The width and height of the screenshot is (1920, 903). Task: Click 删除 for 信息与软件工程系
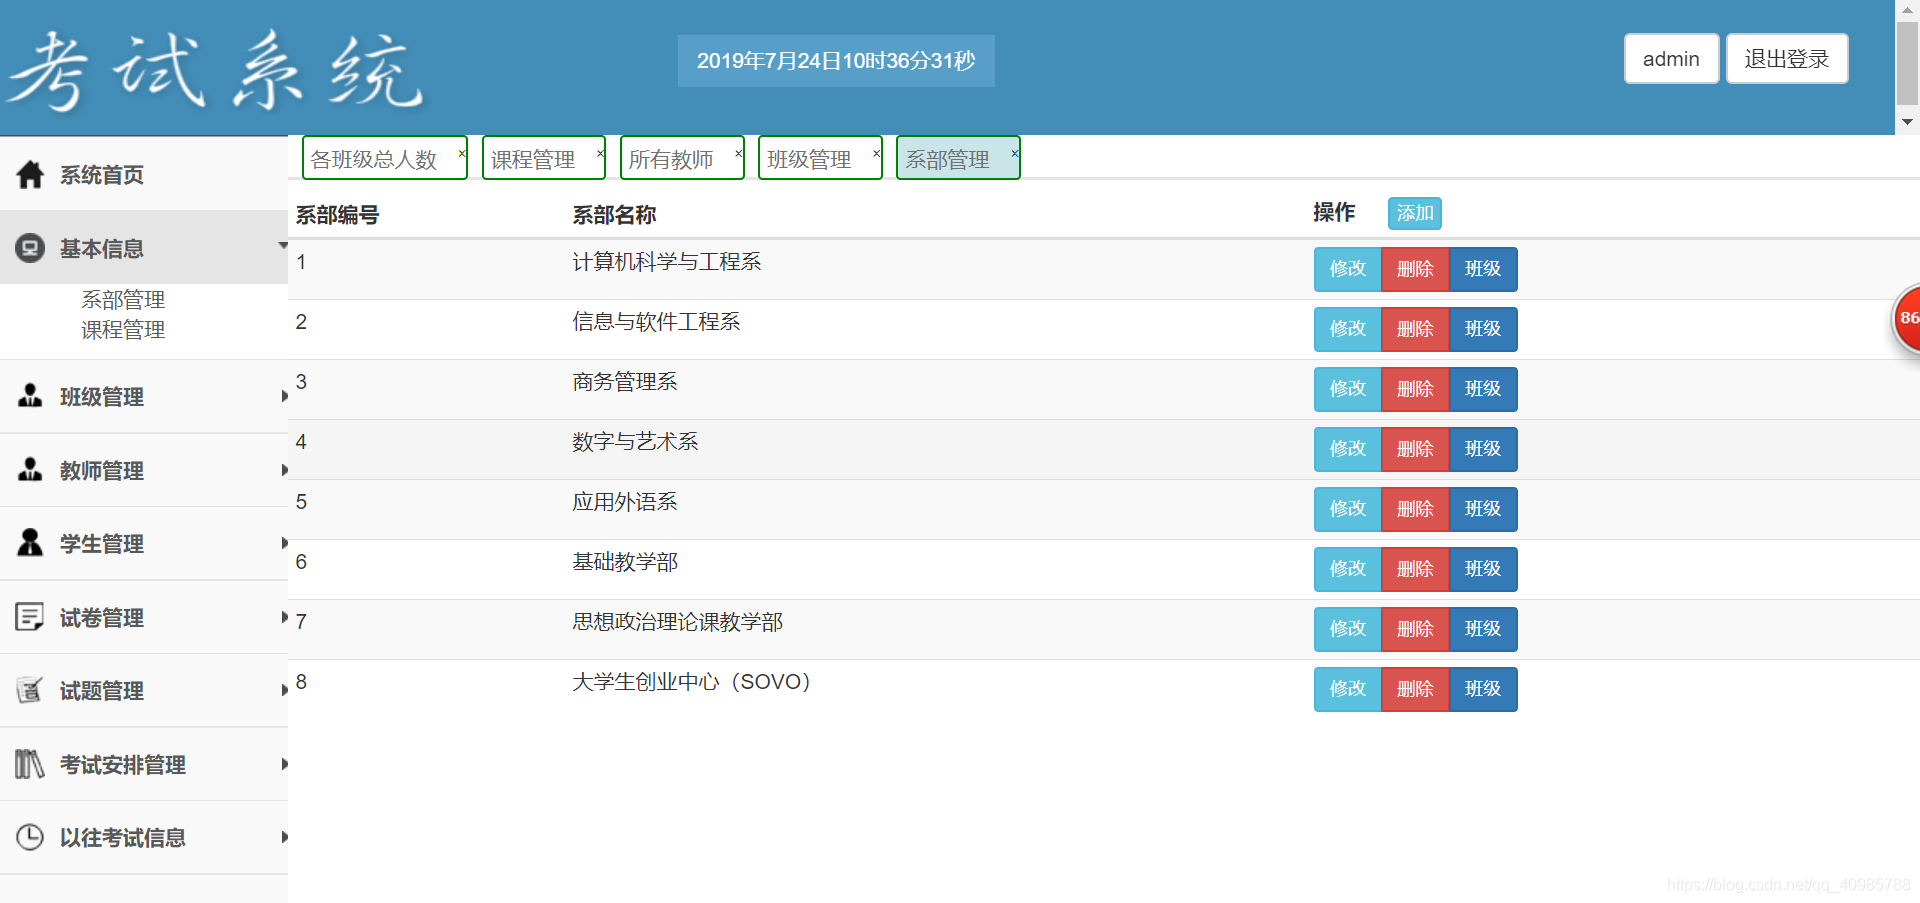[x=1415, y=329]
